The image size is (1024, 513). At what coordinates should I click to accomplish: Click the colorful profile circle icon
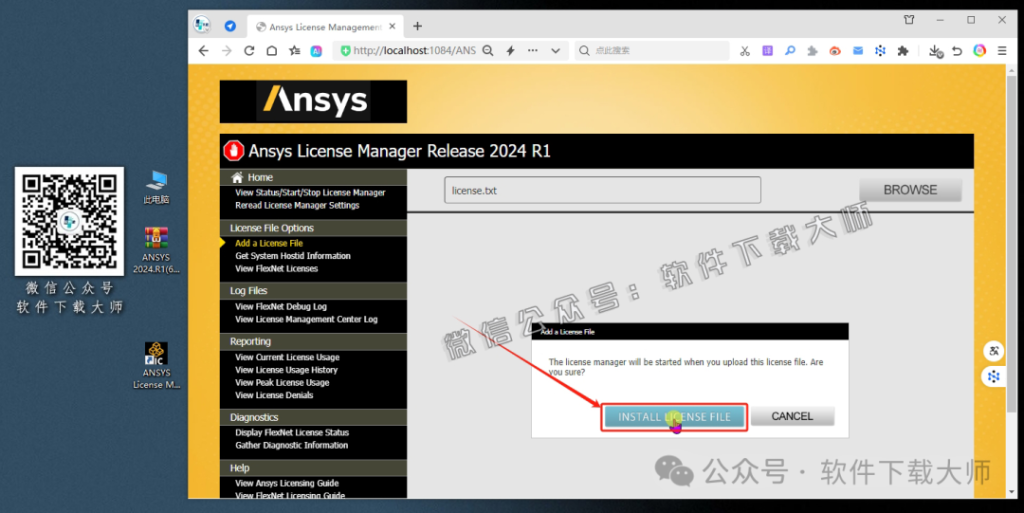[x=980, y=50]
